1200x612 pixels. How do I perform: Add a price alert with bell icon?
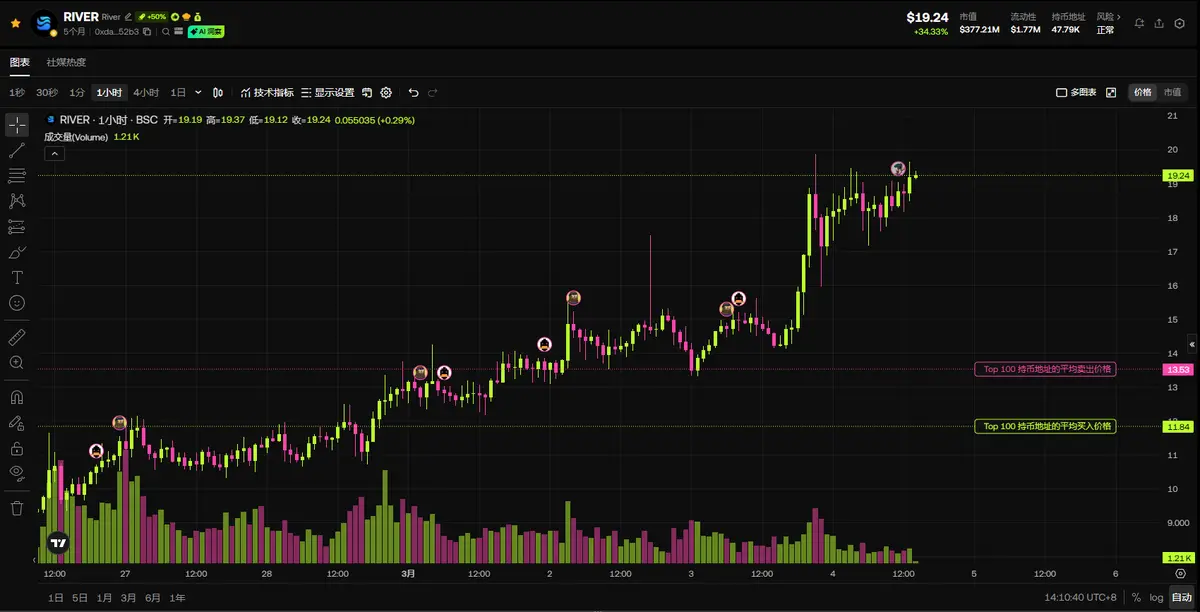1139,23
